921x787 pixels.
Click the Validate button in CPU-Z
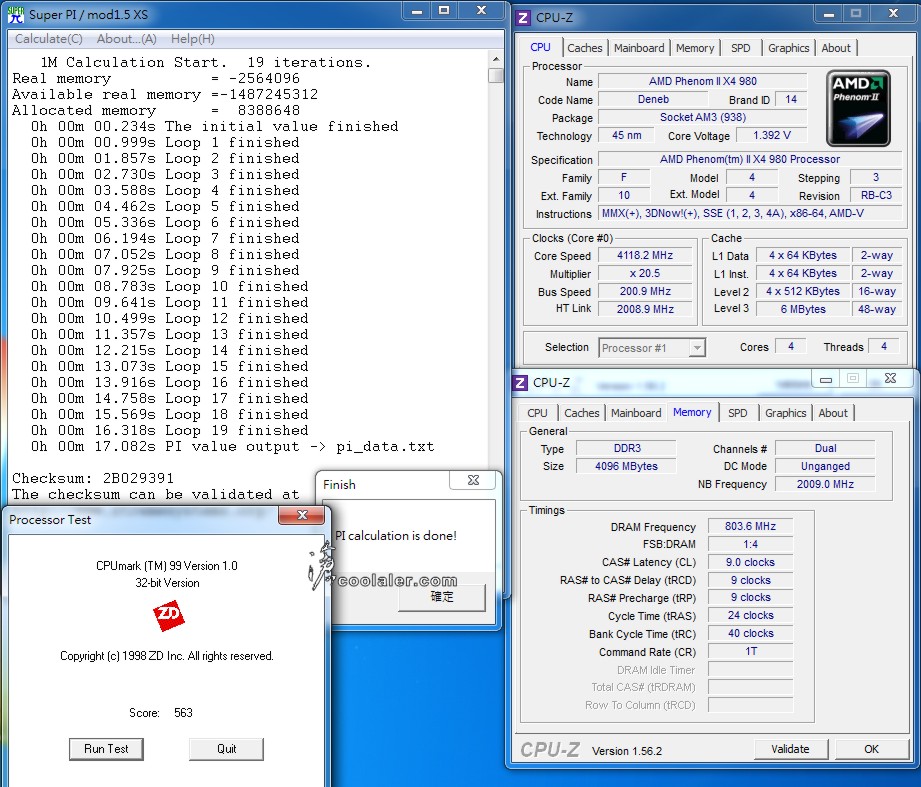[791, 749]
